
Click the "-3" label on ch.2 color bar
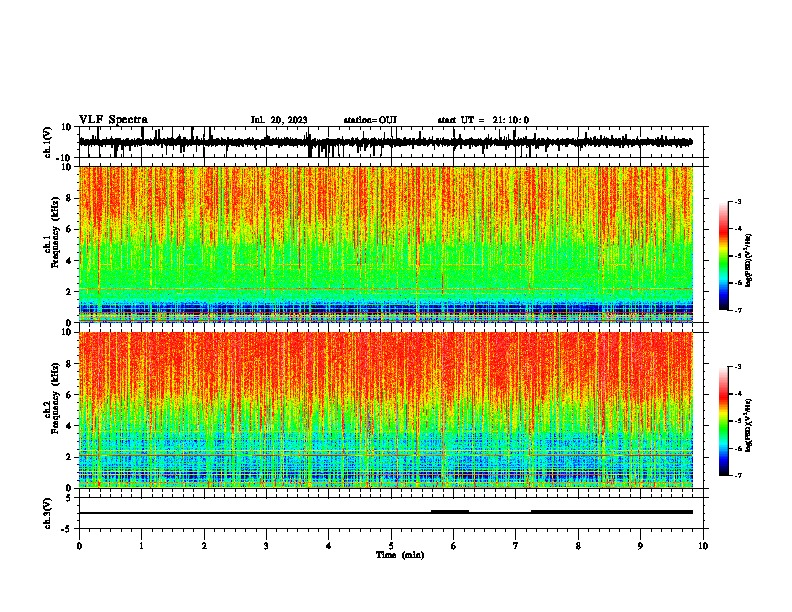click(x=738, y=367)
